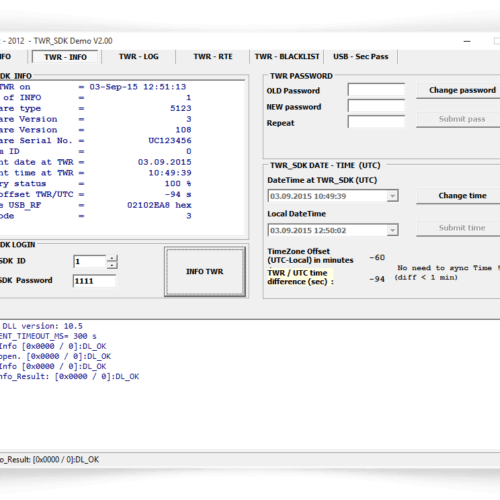Minimize the TWR_SDK Demo window
The height and width of the screenshot is (500, 500).
pyautogui.click(x=467, y=41)
